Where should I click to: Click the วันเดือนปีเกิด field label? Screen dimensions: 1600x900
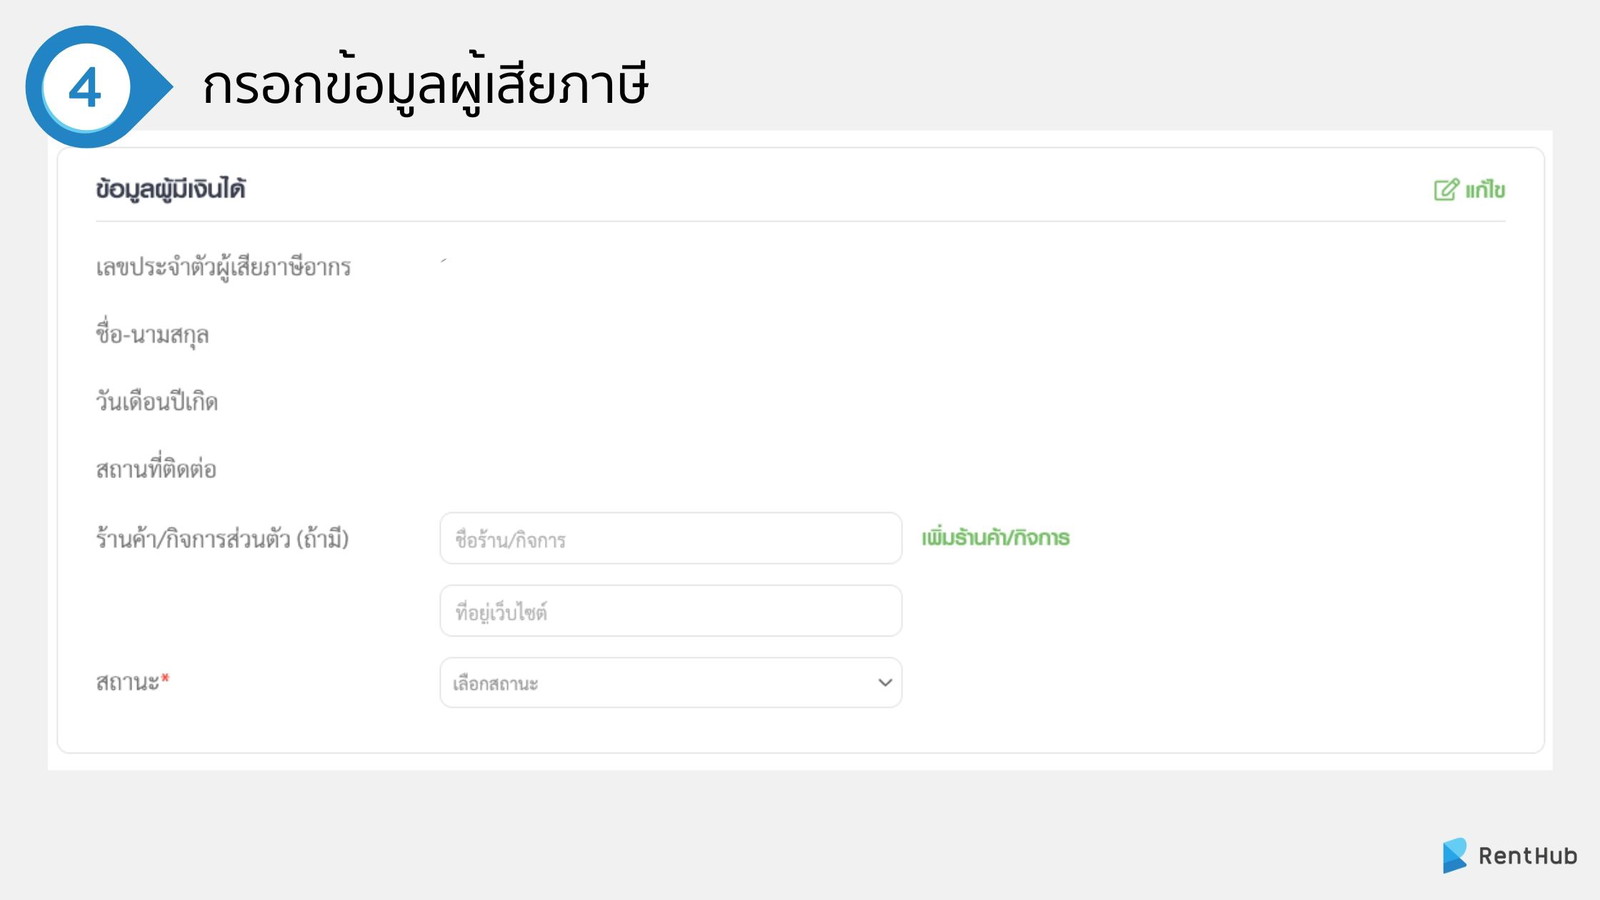coord(157,401)
